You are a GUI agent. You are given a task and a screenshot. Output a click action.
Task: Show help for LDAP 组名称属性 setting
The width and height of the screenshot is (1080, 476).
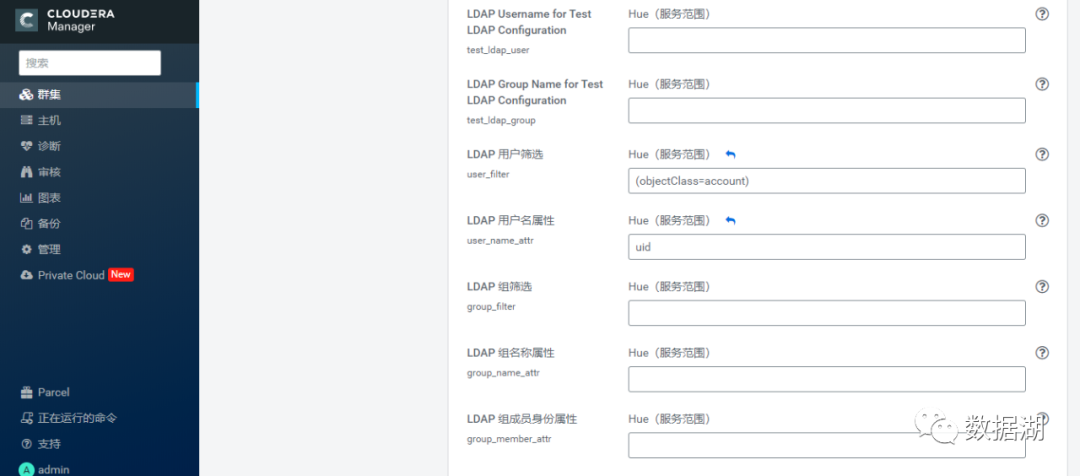pos(1042,352)
